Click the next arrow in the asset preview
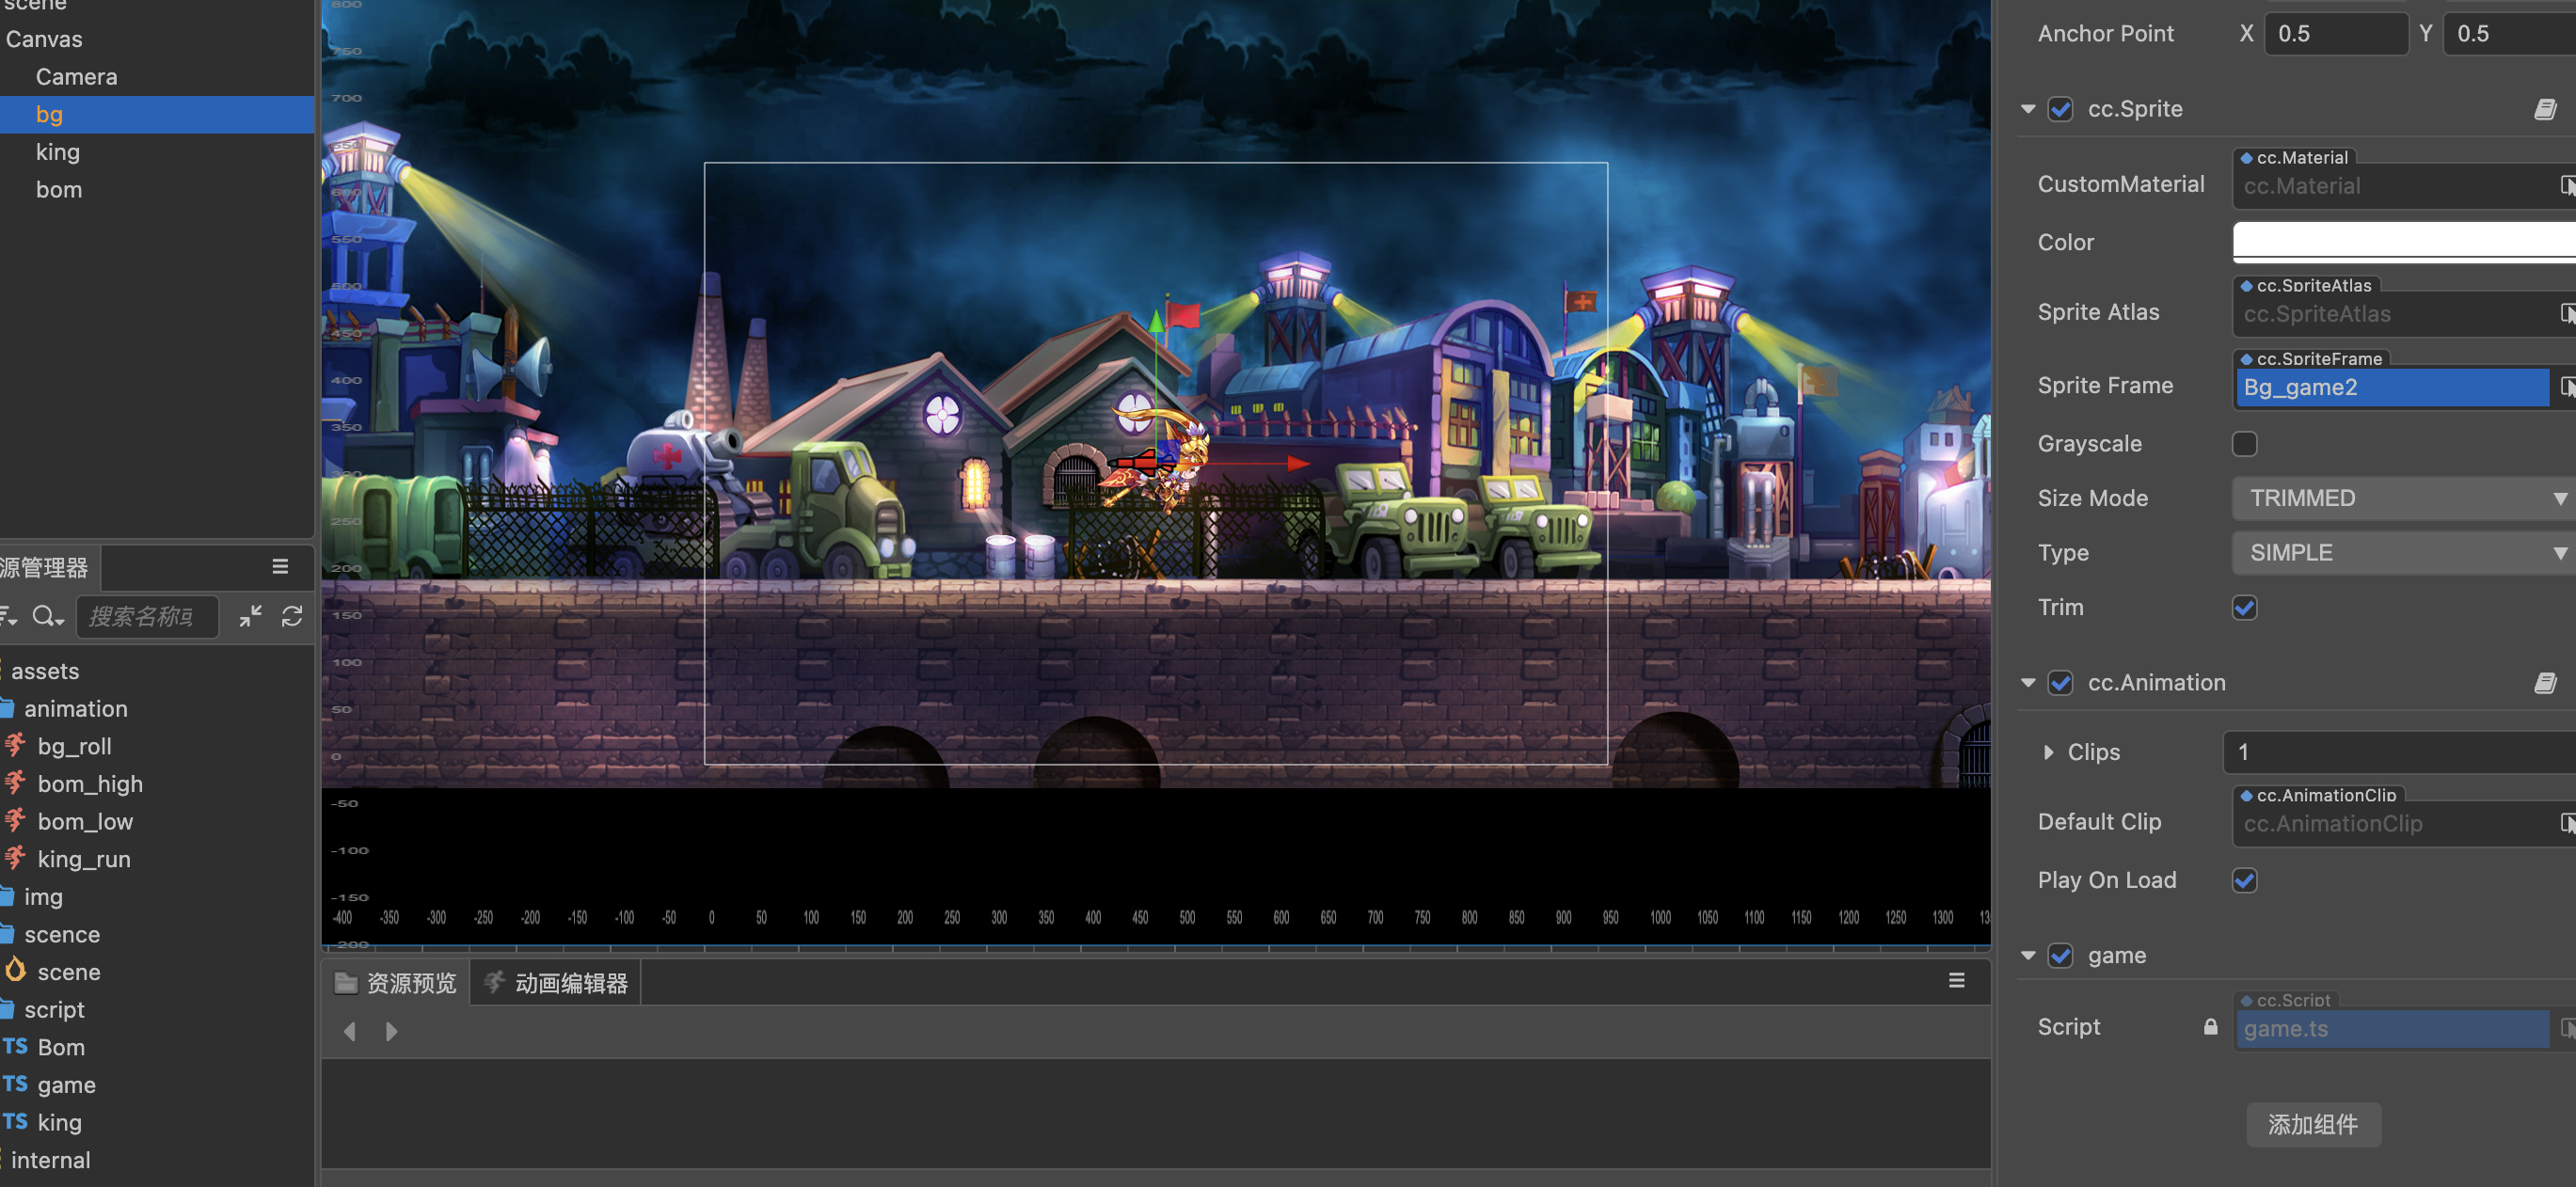 pos(392,1031)
